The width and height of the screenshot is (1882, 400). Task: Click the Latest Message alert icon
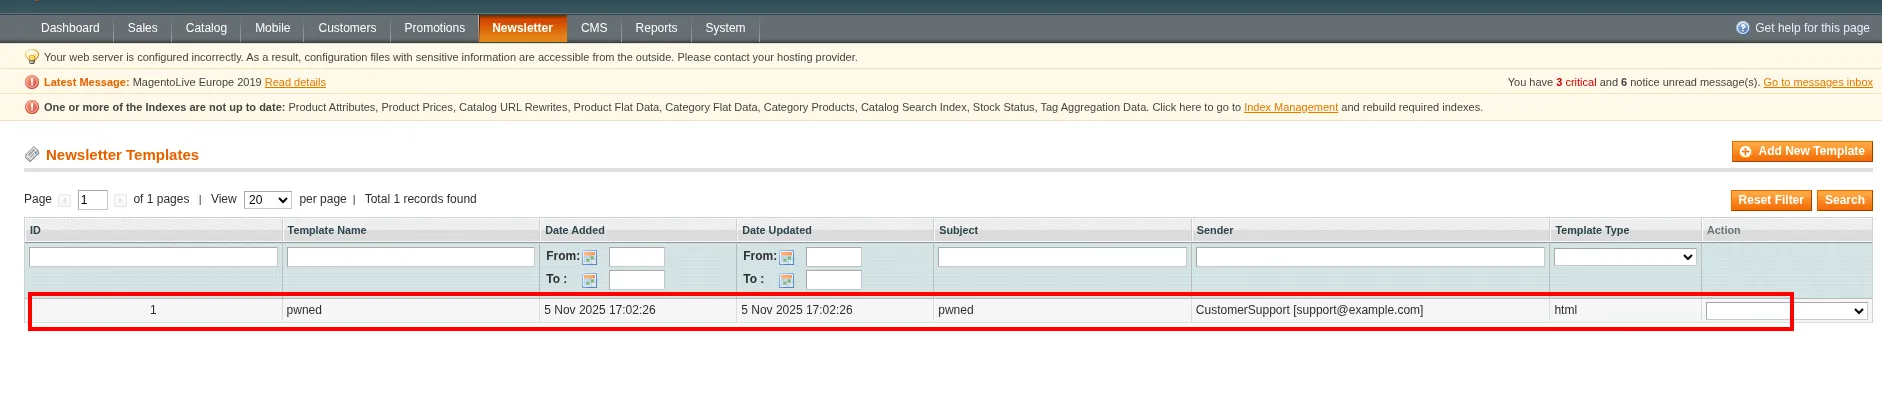coord(32,82)
